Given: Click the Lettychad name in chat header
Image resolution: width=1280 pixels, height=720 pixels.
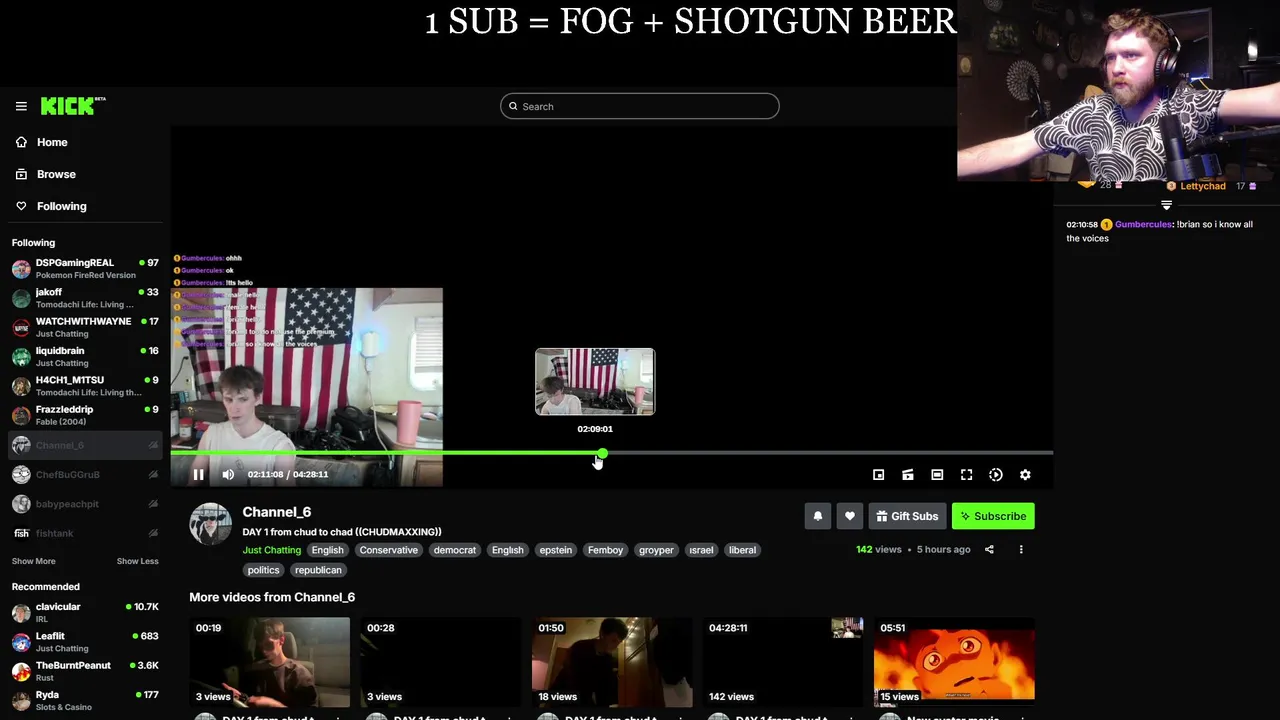Looking at the screenshot, I should coord(1202,186).
